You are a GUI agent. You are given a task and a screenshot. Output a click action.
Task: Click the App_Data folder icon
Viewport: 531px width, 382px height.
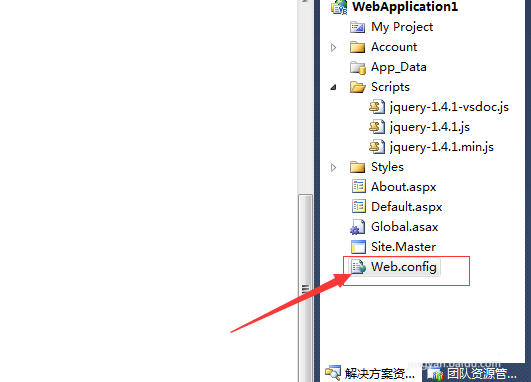(x=358, y=67)
